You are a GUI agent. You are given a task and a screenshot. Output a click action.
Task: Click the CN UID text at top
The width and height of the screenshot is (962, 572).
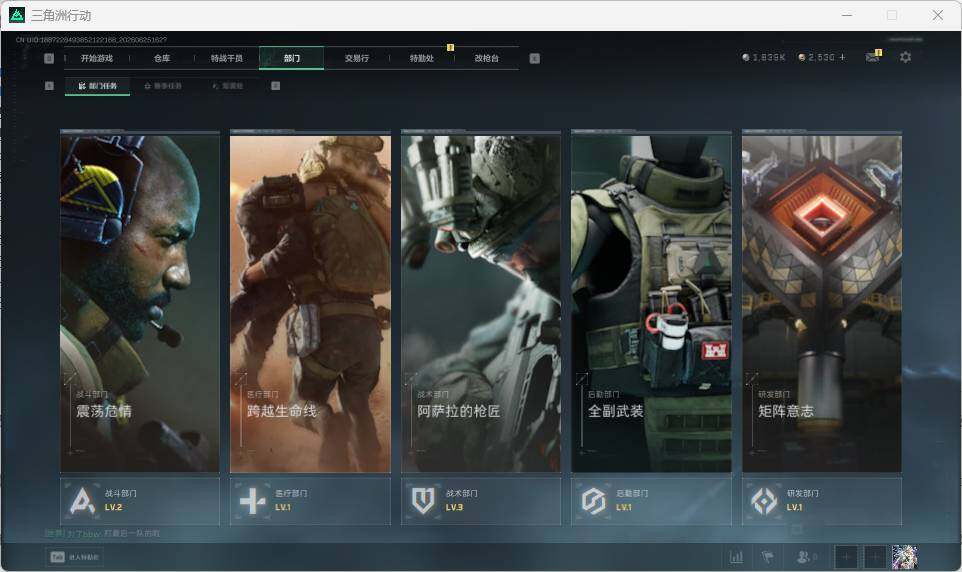click(91, 39)
